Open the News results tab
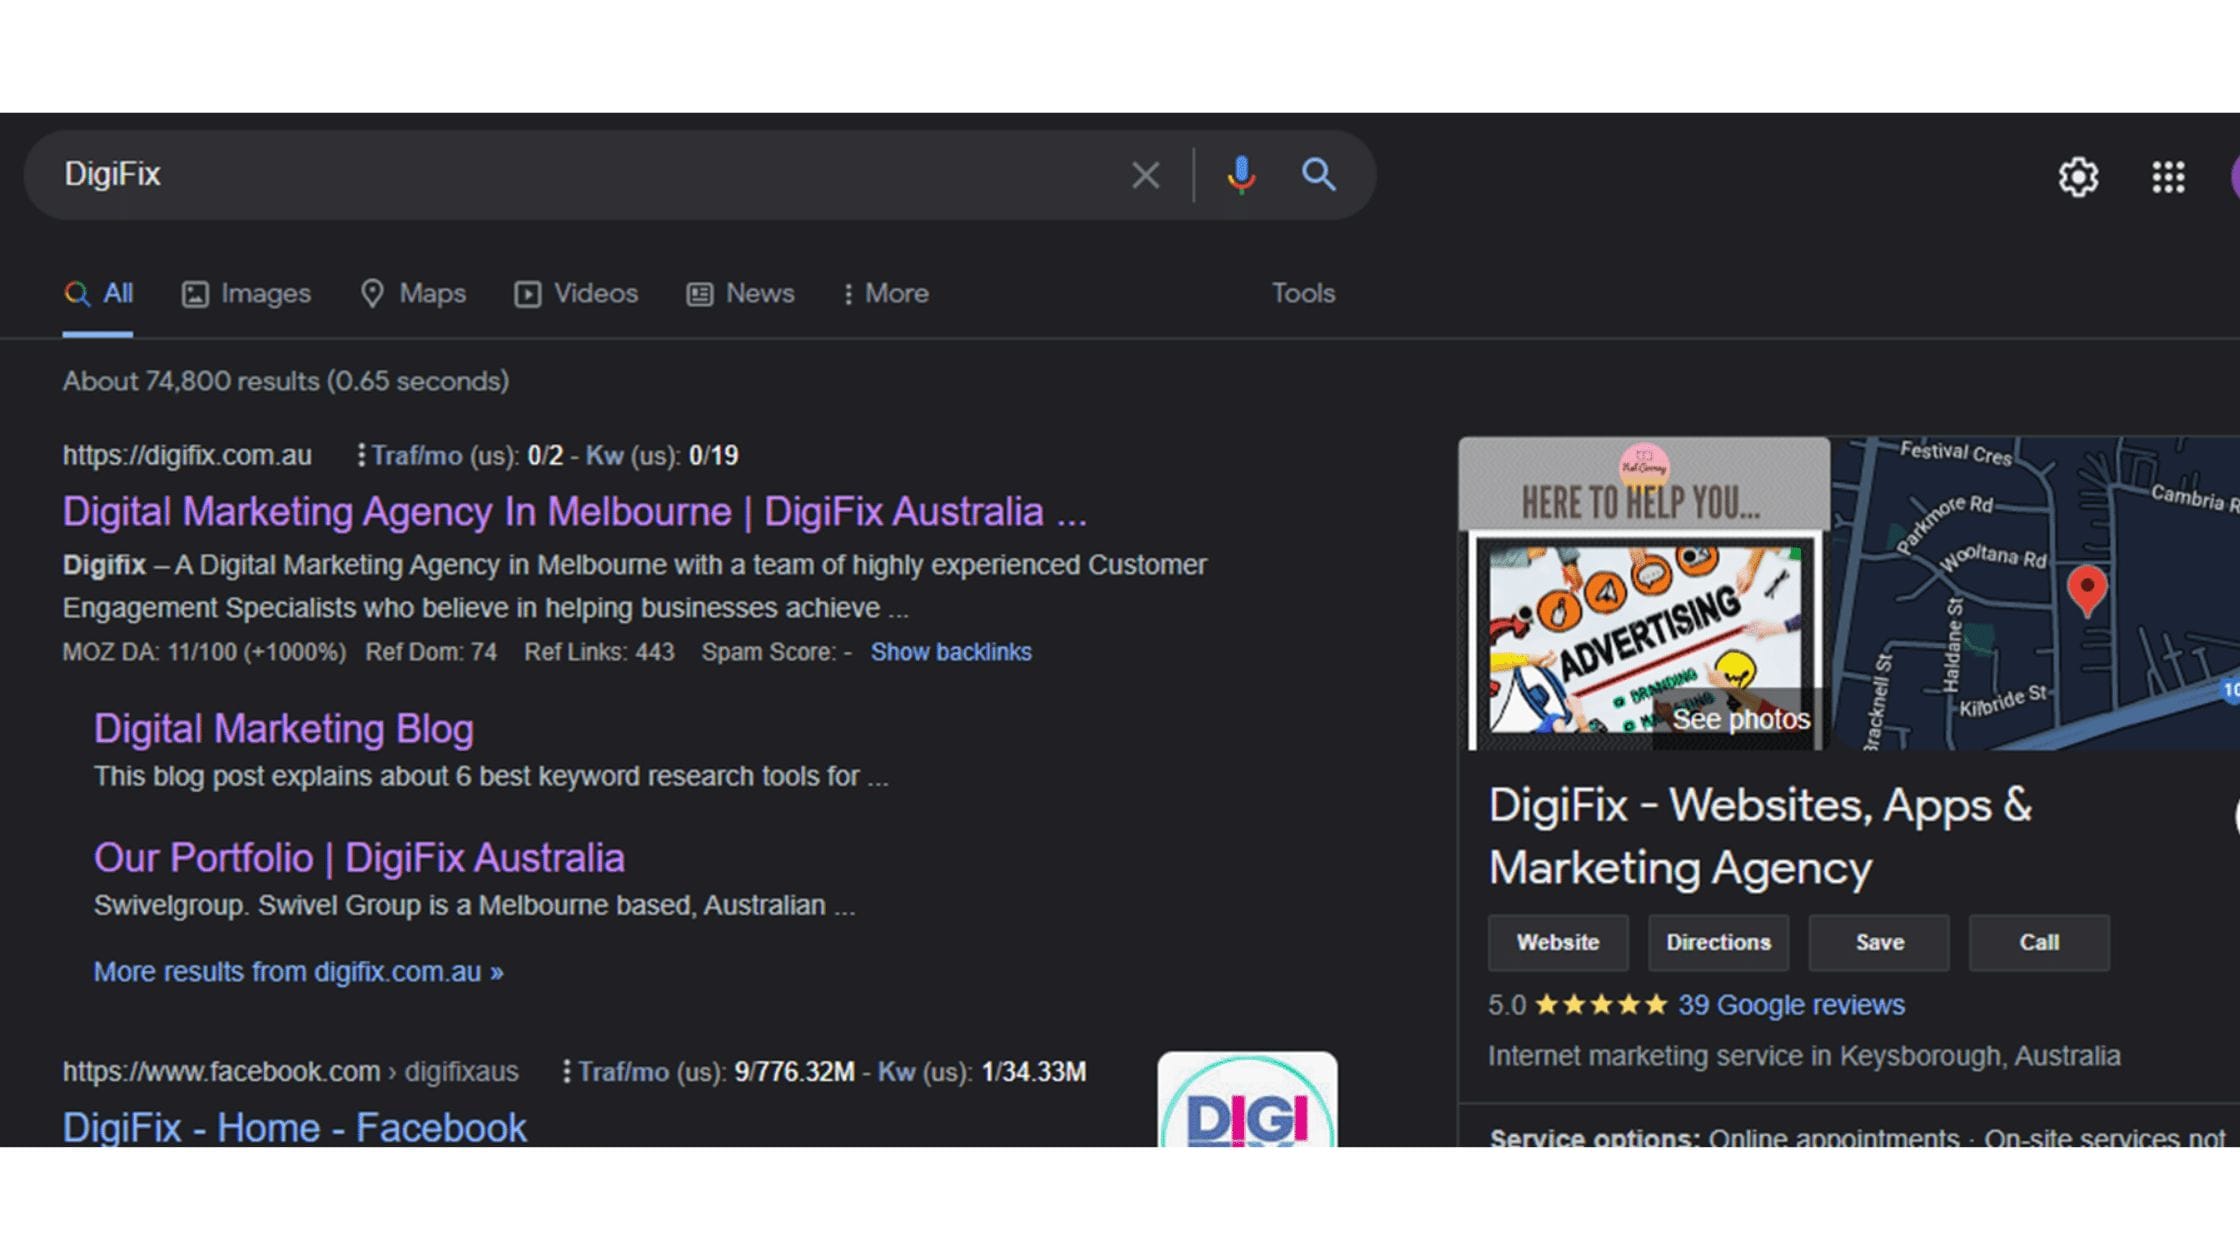Viewport: 2240px width, 1260px height. 740,293
